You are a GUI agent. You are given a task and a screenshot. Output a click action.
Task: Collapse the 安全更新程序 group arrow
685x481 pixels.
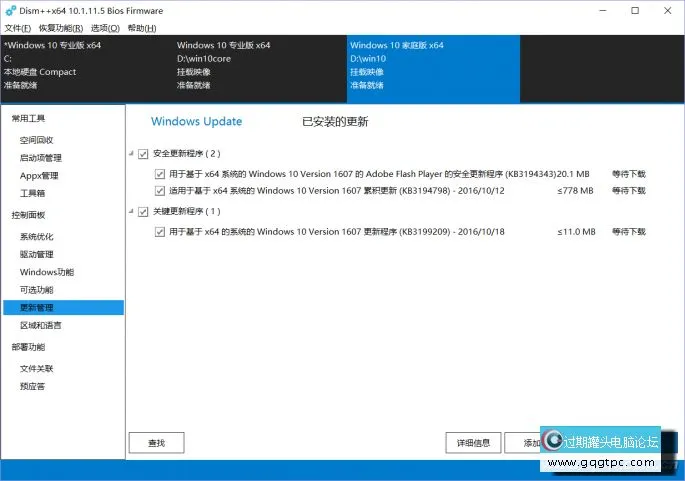click(x=131, y=153)
